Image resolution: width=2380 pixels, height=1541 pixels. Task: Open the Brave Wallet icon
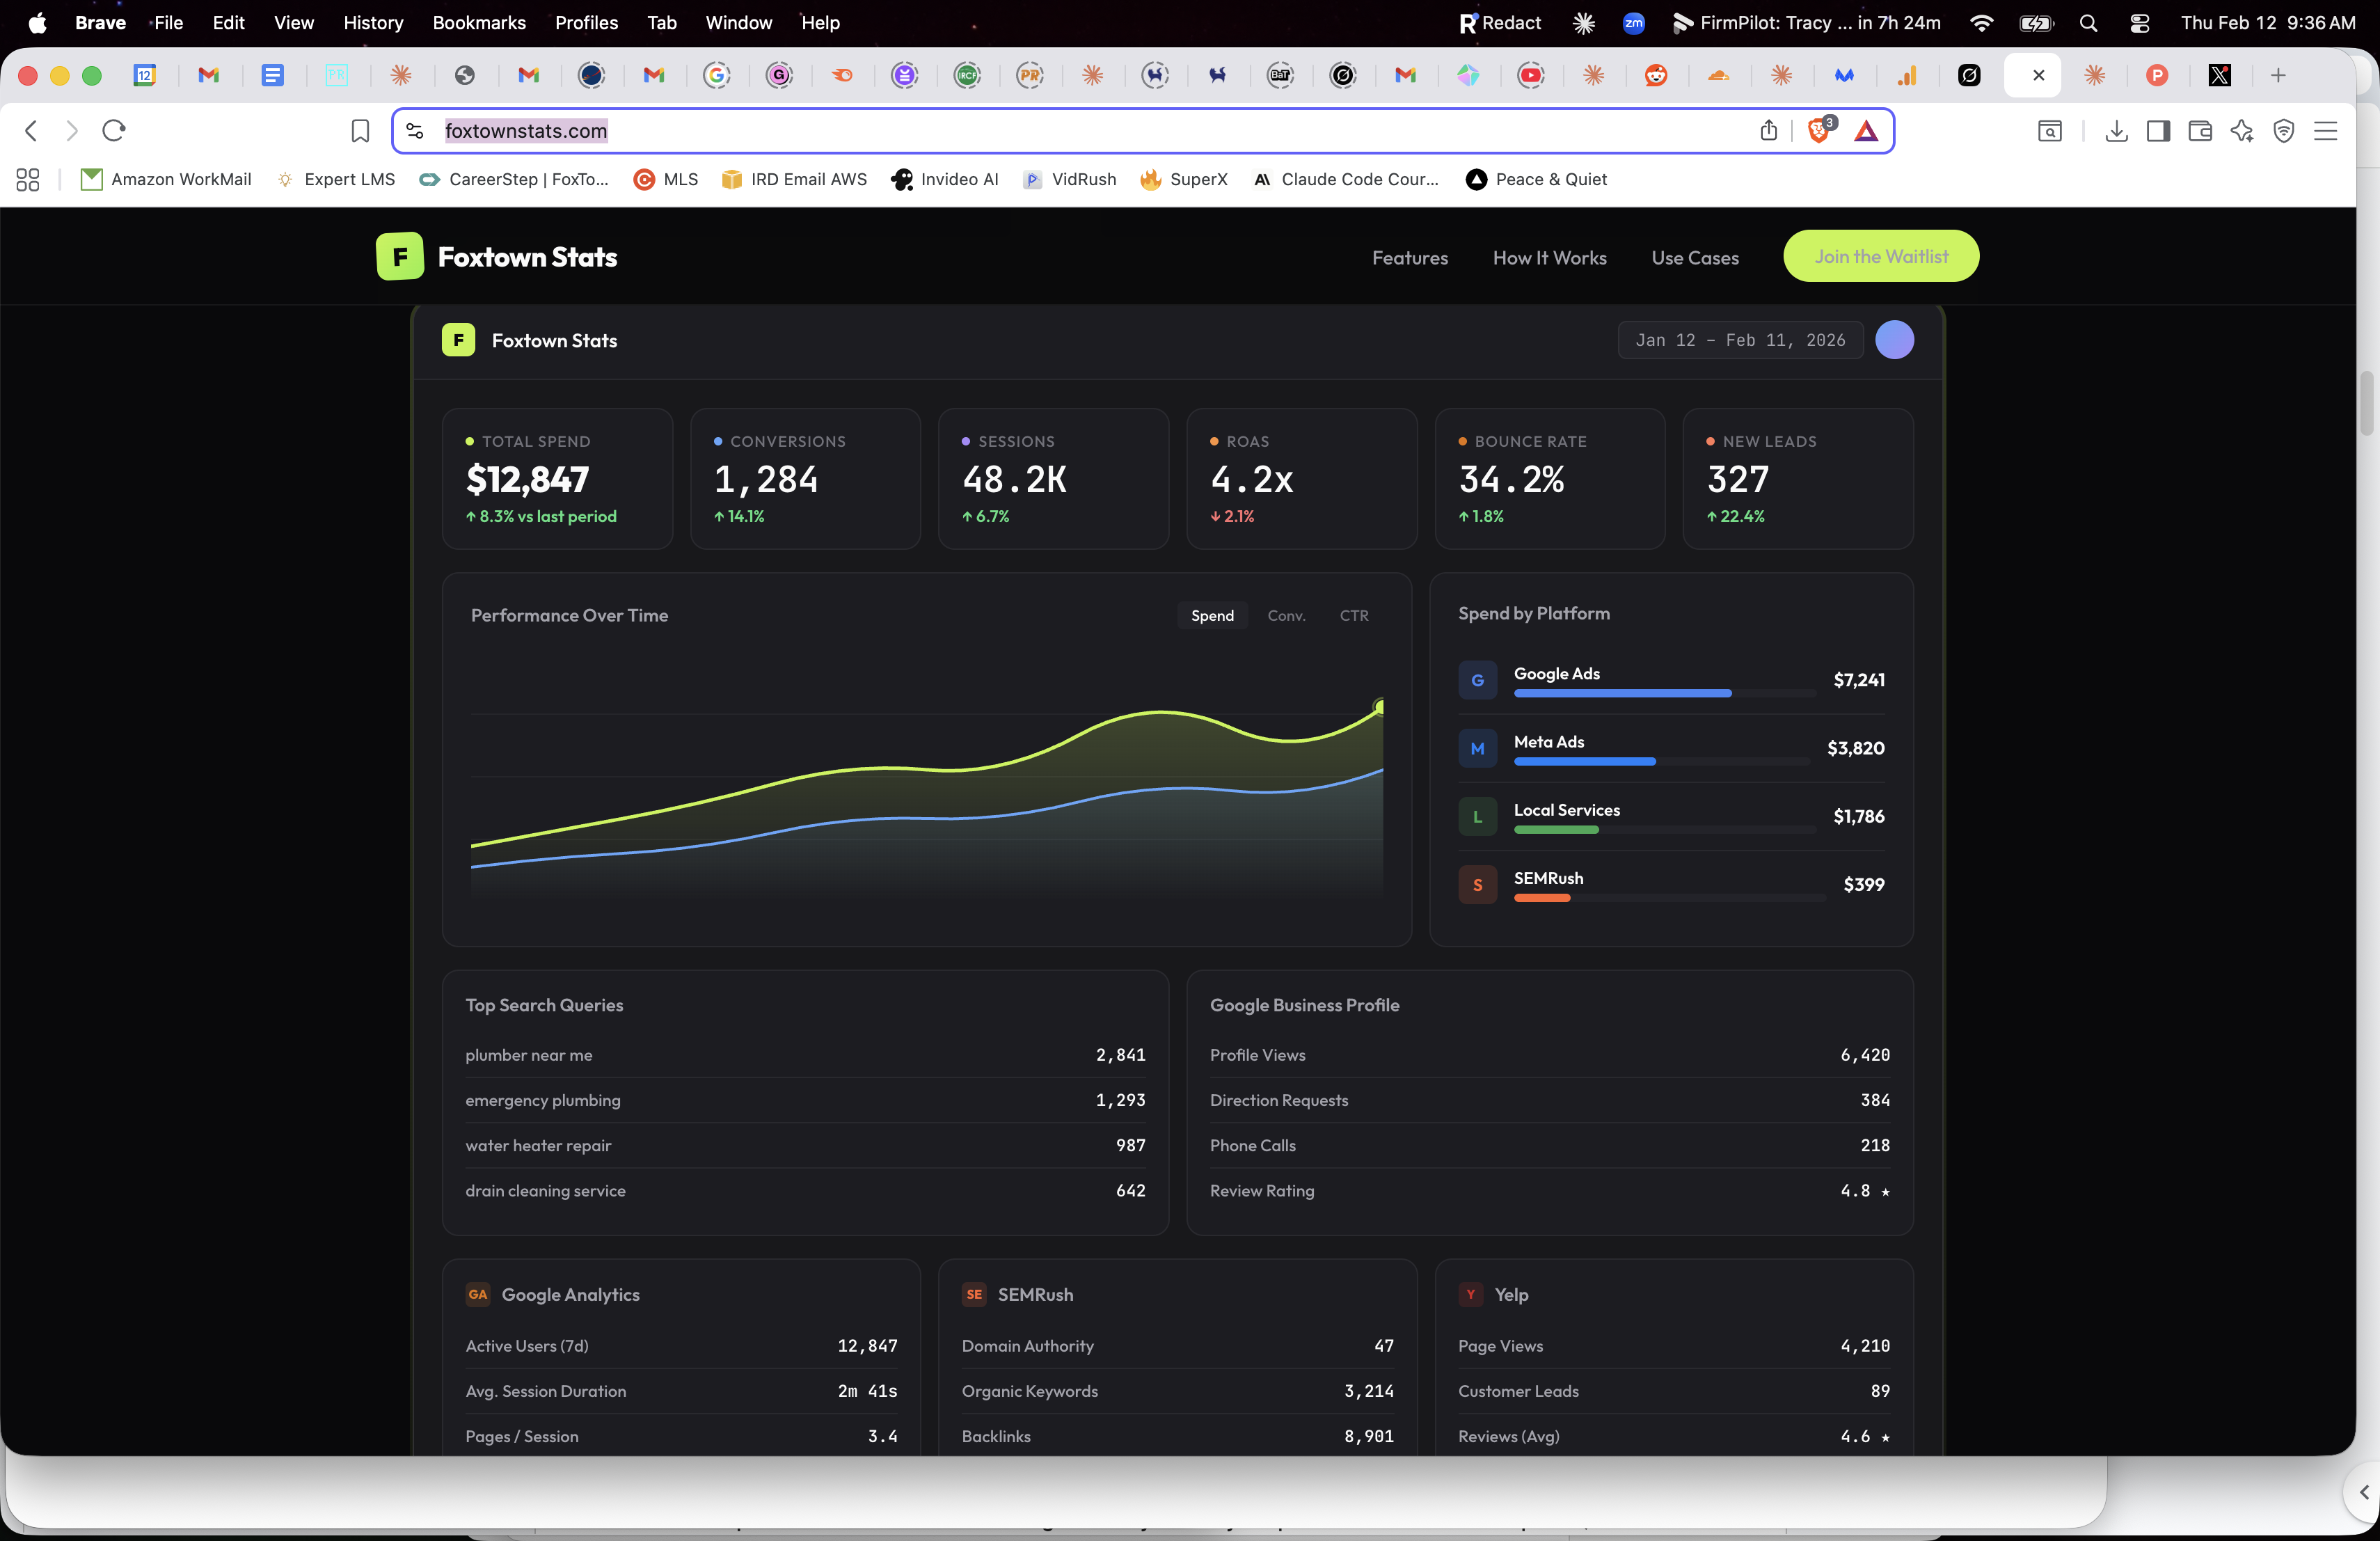(x=2200, y=131)
